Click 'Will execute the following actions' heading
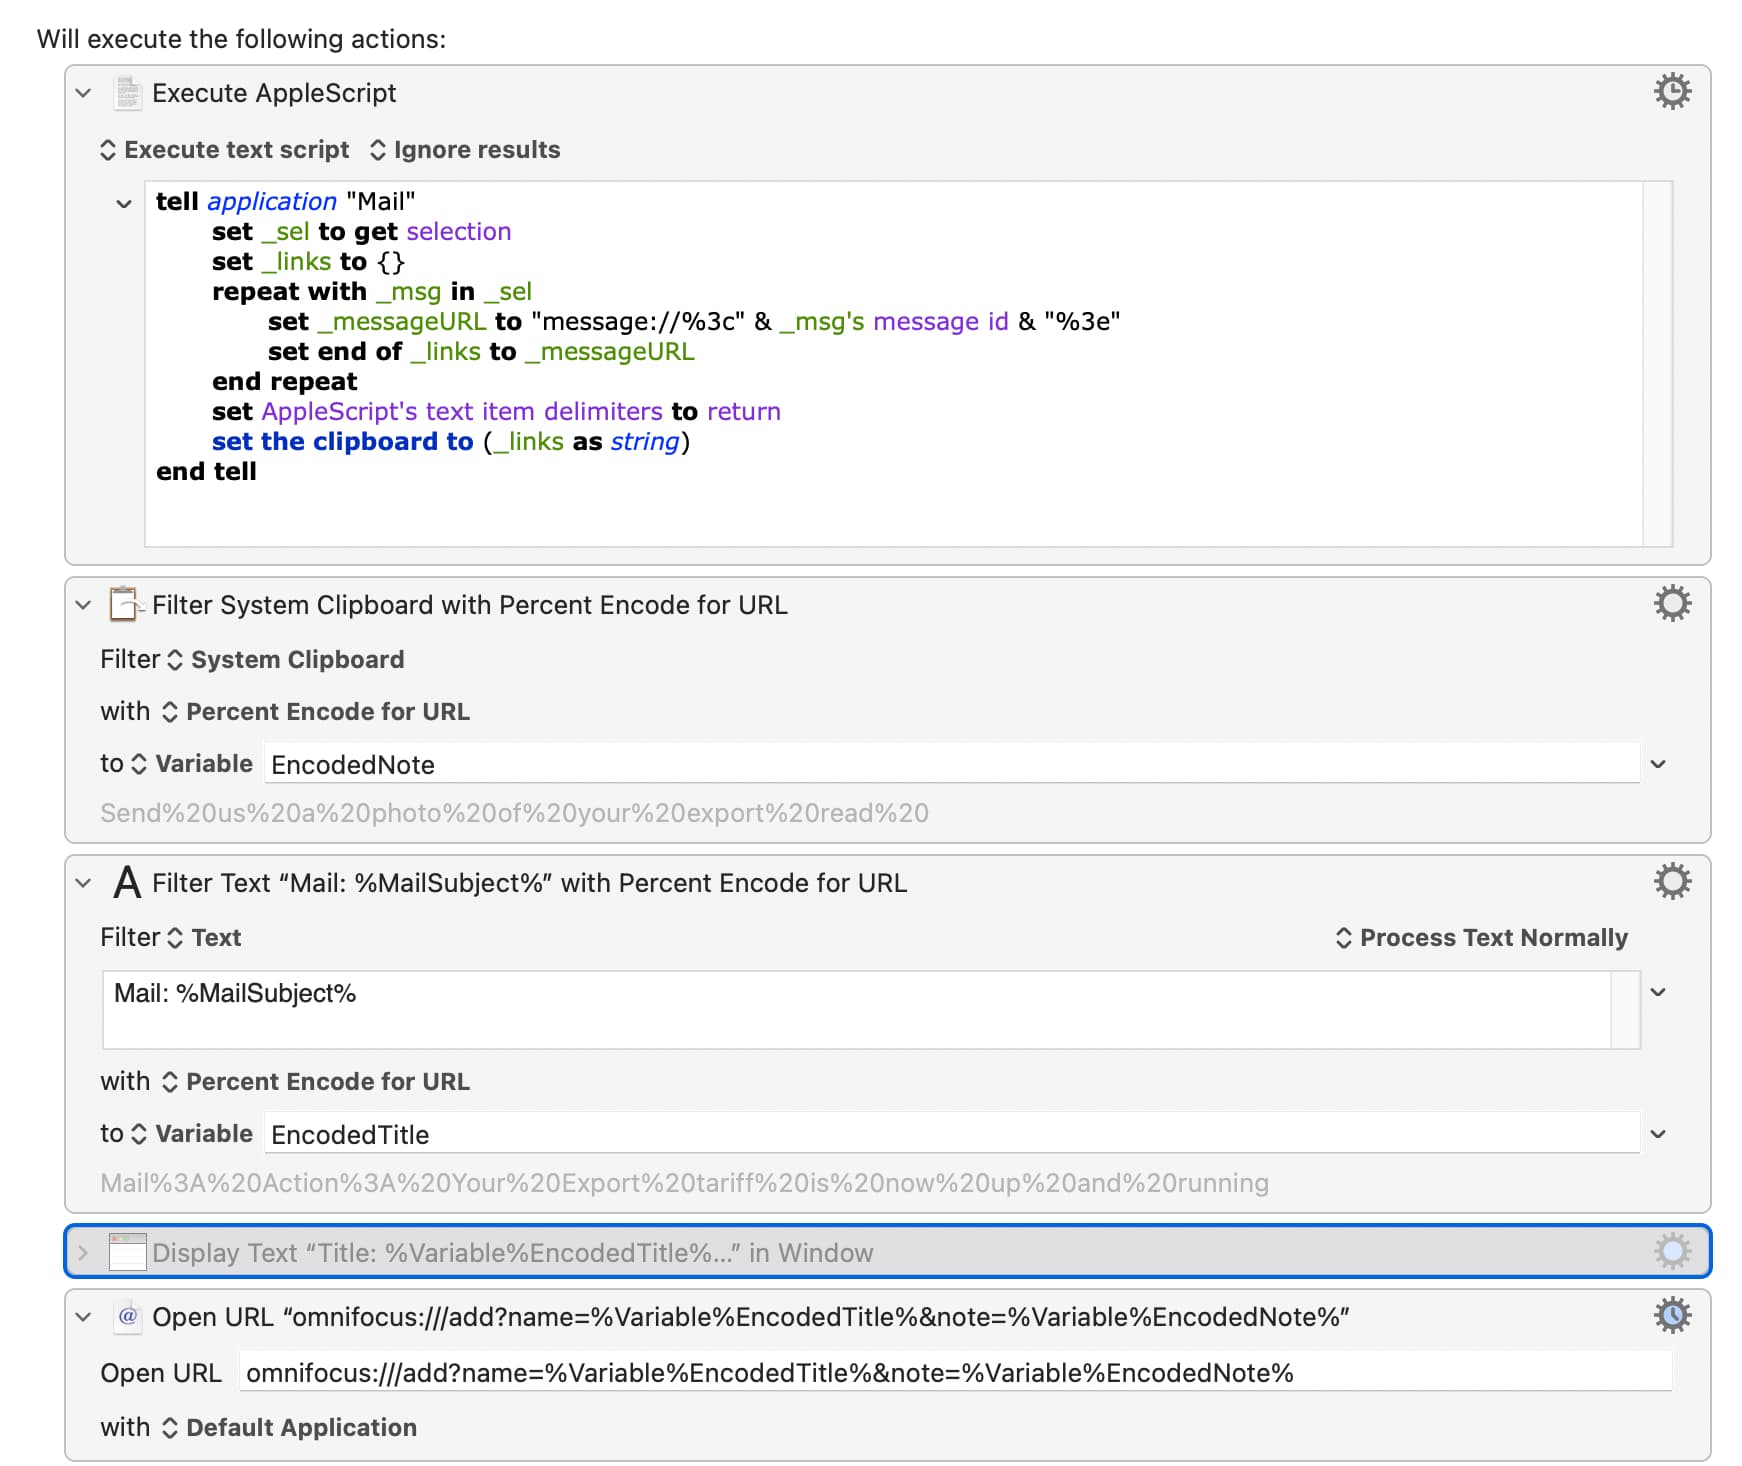The width and height of the screenshot is (1742, 1466). tap(241, 39)
